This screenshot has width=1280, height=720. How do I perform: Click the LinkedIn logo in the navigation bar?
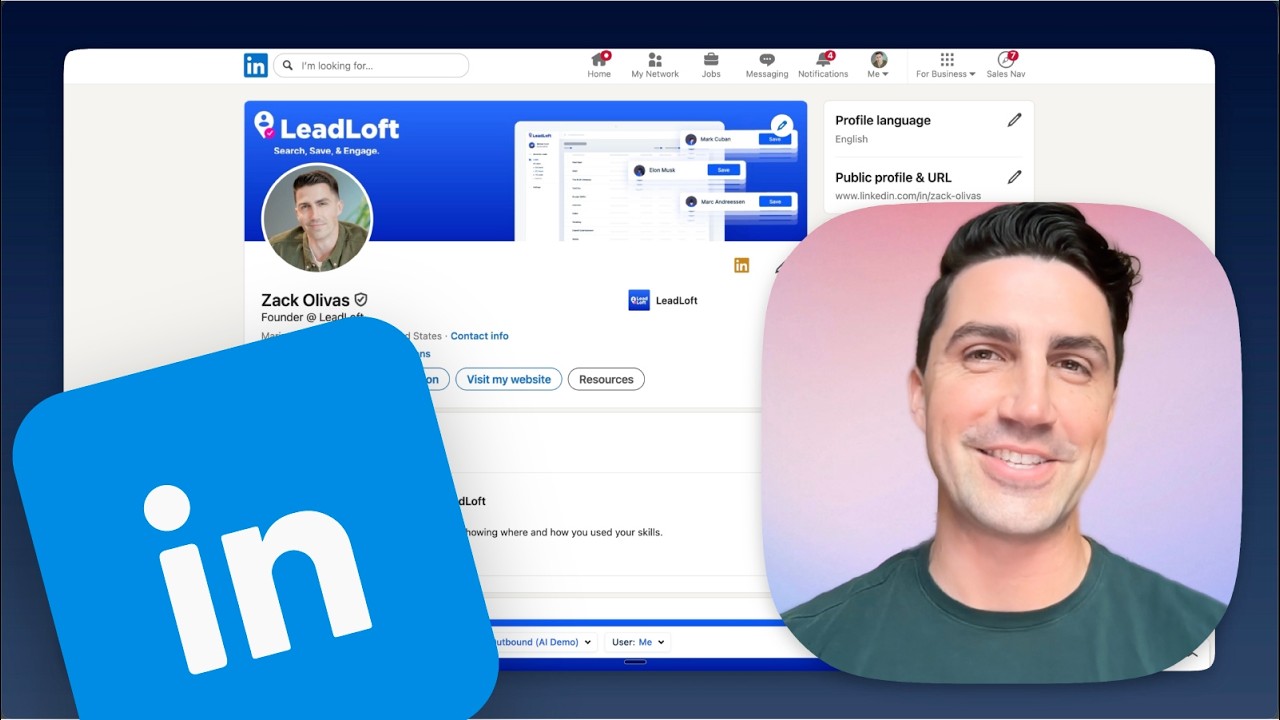(x=256, y=66)
